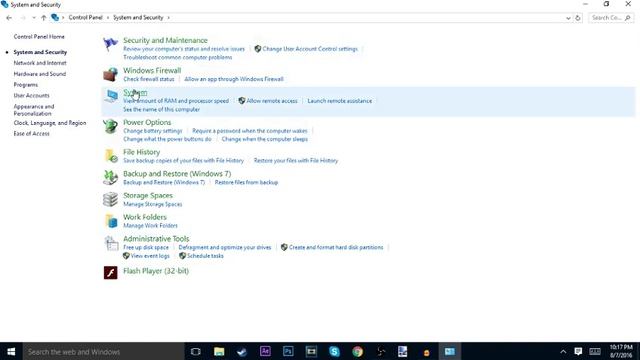The height and width of the screenshot is (360, 640).
Task: Click See the name of this computer
Action: pos(162,109)
